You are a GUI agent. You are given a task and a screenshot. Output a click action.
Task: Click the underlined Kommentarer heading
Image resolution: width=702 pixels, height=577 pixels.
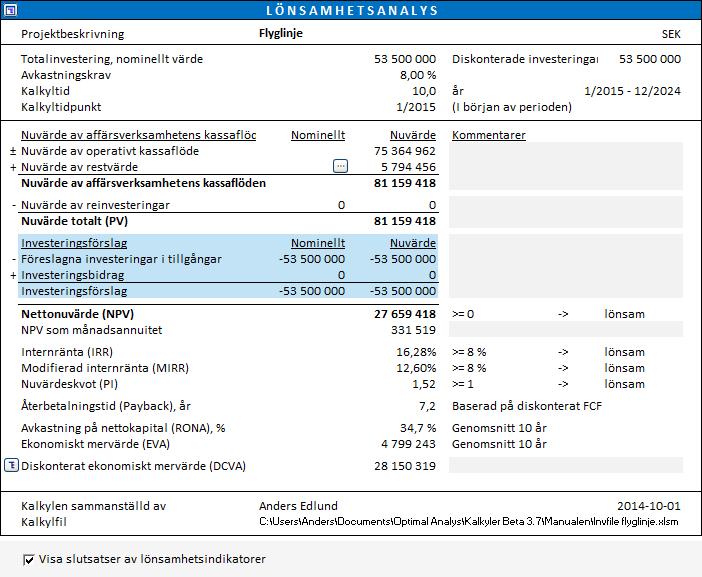488,135
